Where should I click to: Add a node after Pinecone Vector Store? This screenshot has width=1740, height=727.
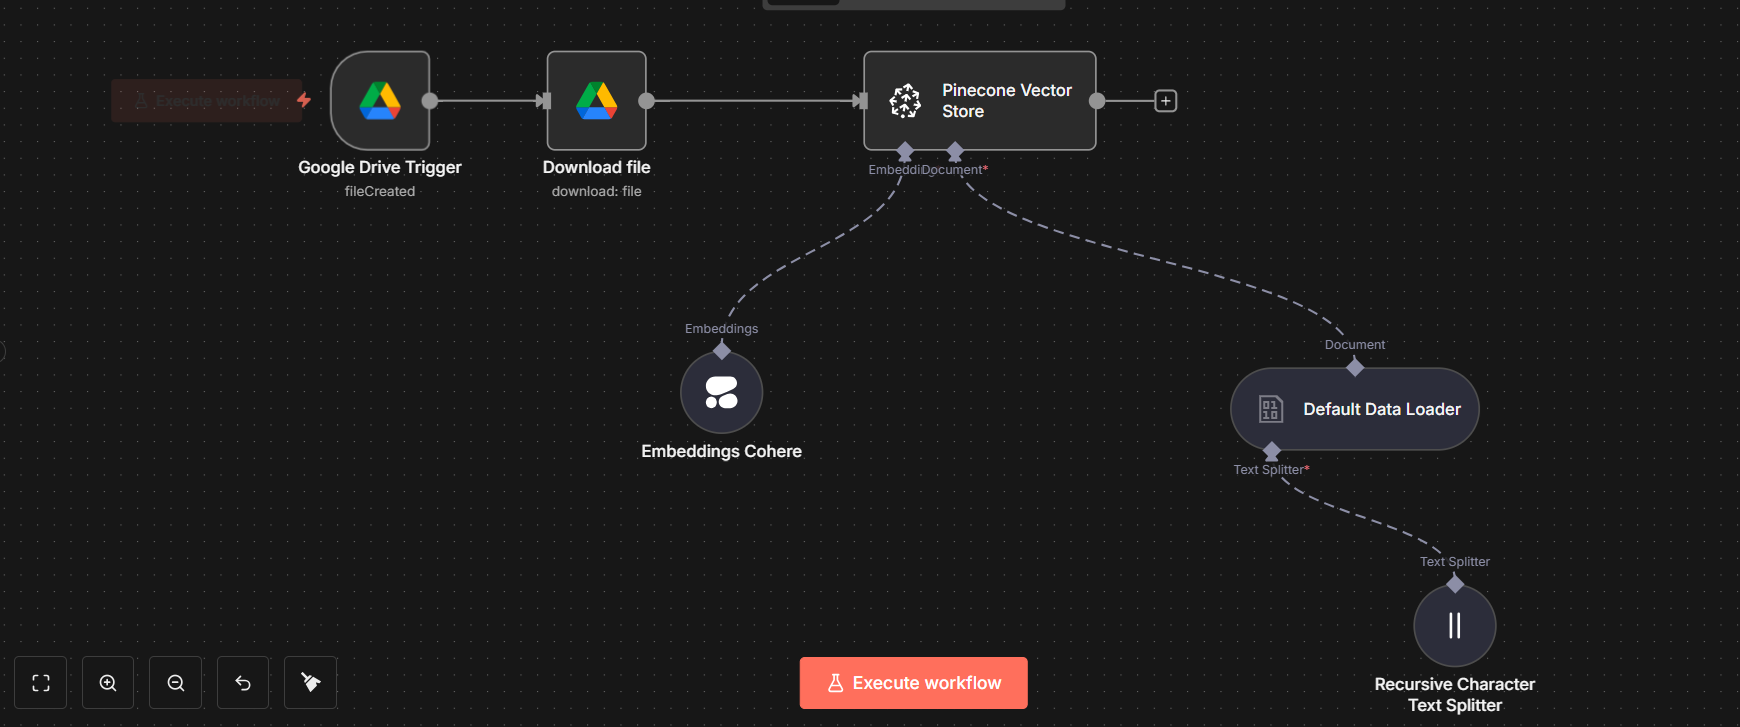(x=1165, y=101)
